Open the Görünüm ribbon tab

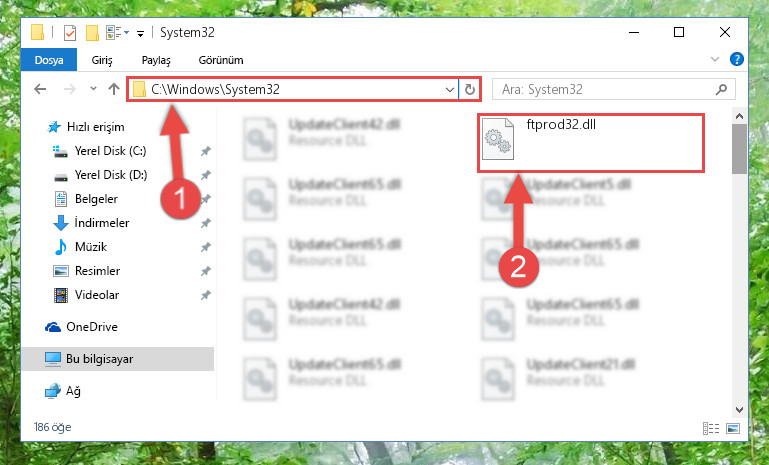221,60
